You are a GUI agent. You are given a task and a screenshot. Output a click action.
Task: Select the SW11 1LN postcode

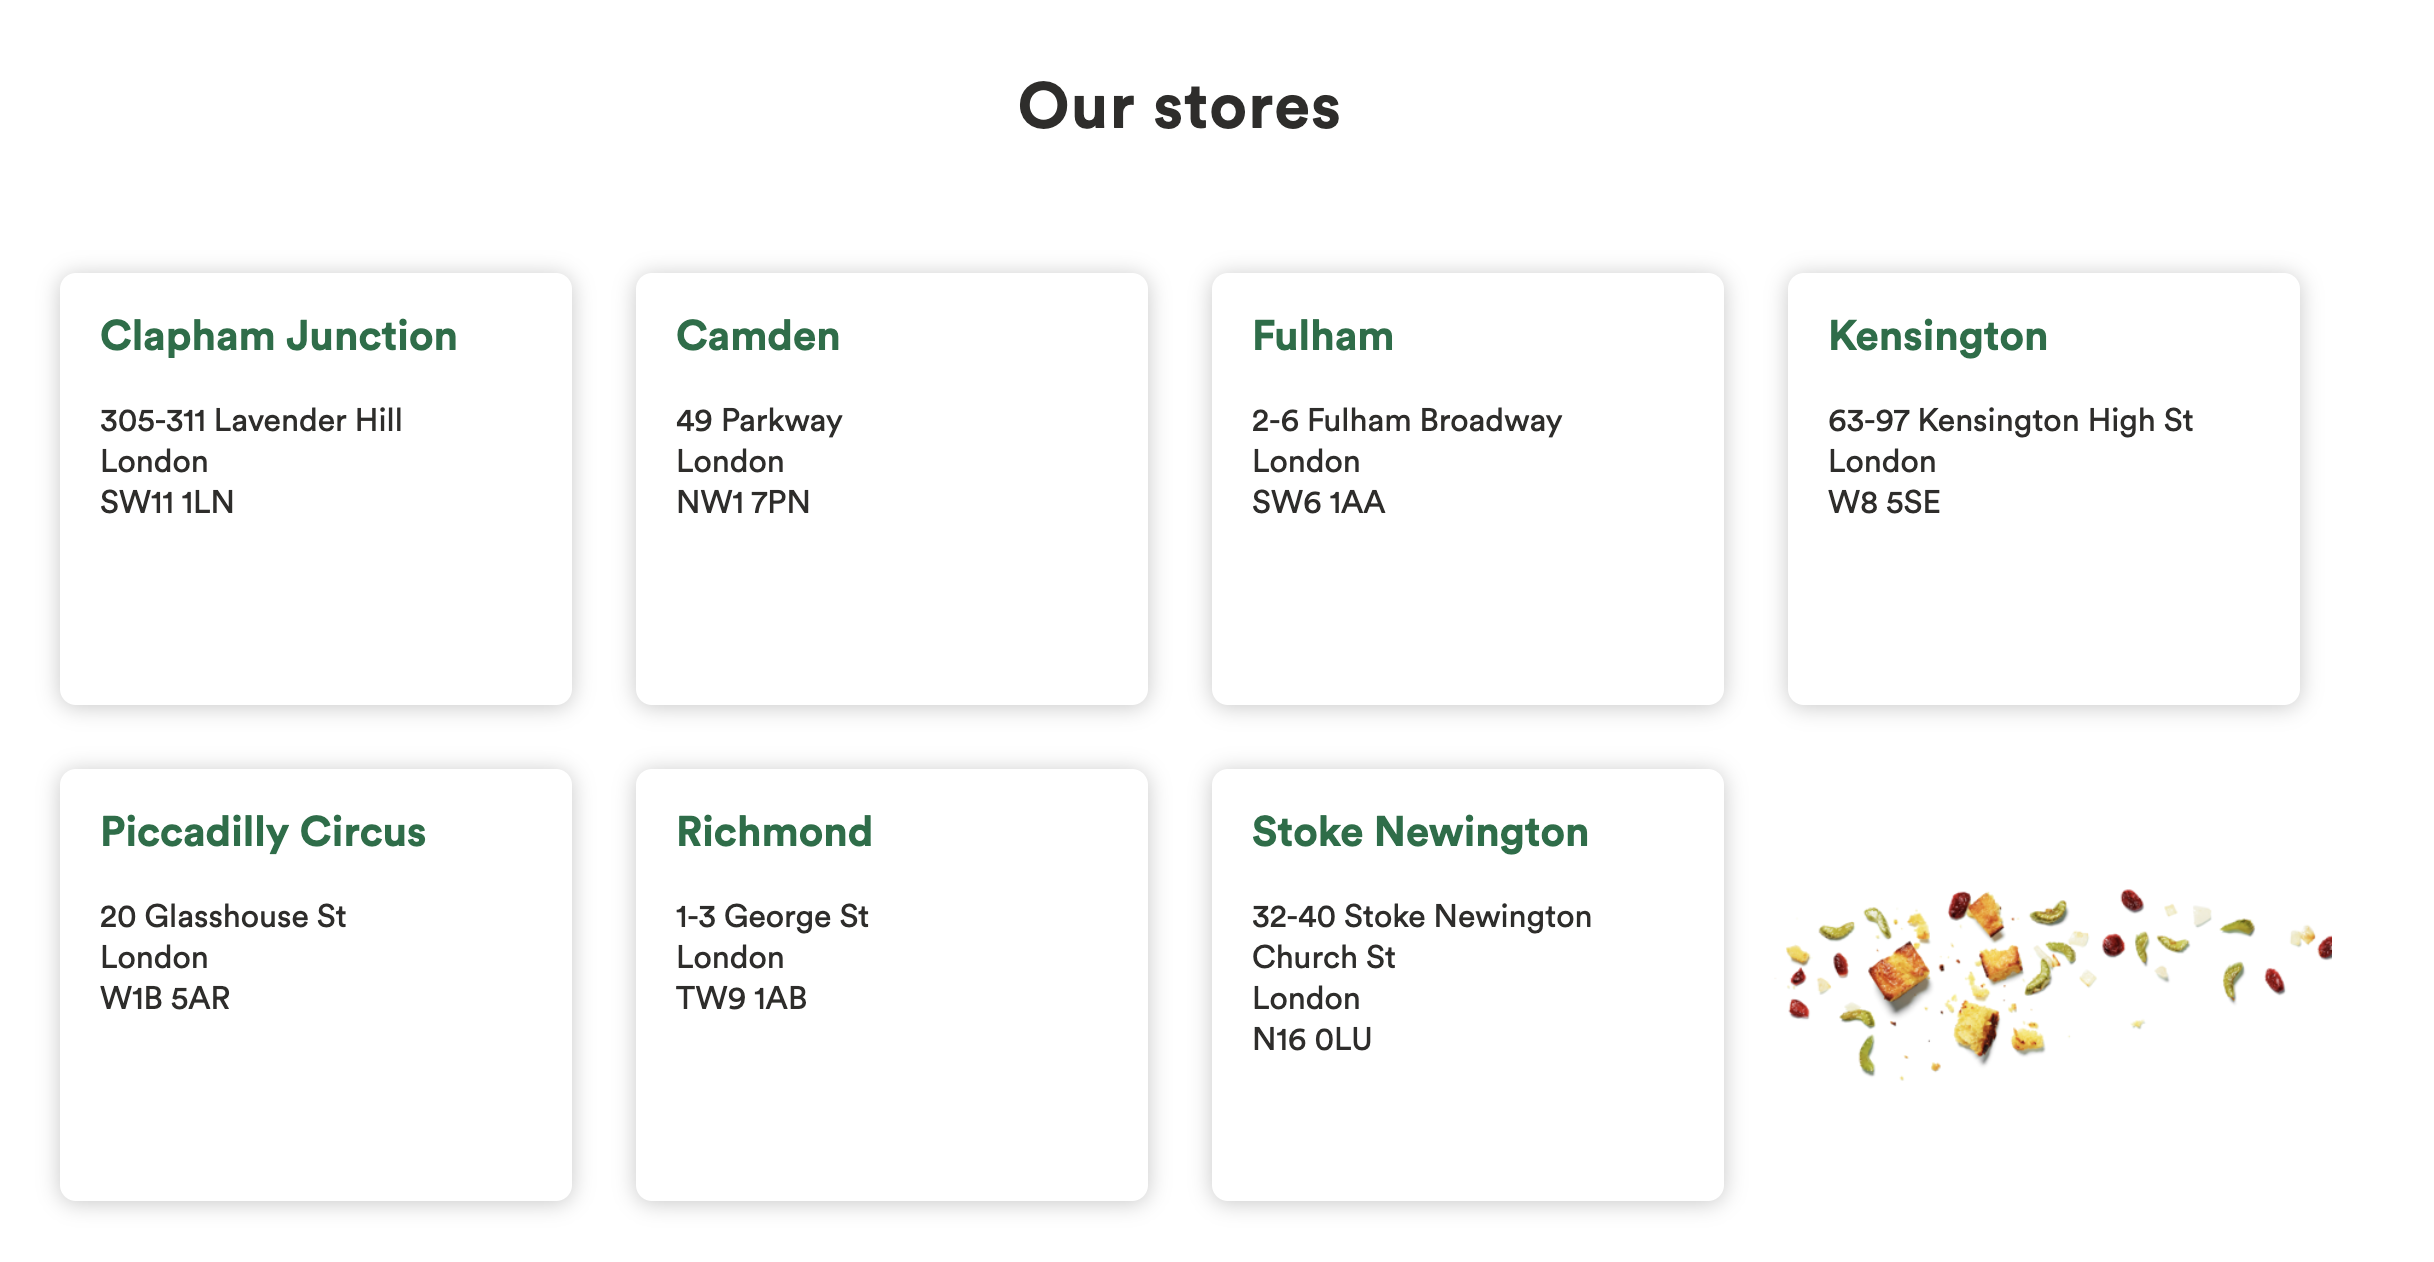pyautogui.click(x=167, y=502)
